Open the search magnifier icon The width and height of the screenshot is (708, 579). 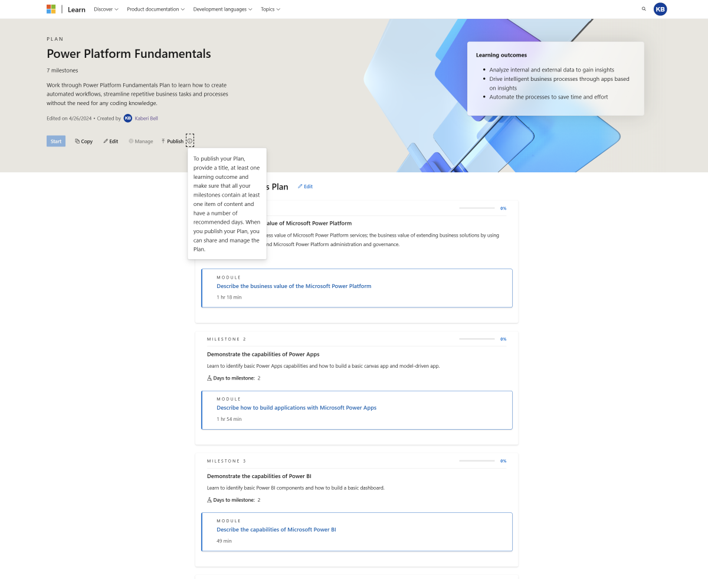[x=644, y=9]
